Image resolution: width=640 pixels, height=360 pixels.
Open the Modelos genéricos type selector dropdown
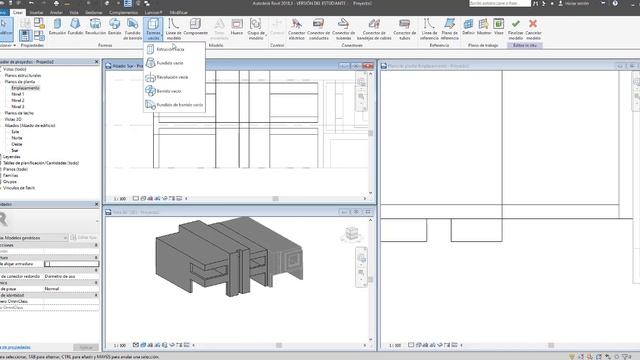click(34, 238)
